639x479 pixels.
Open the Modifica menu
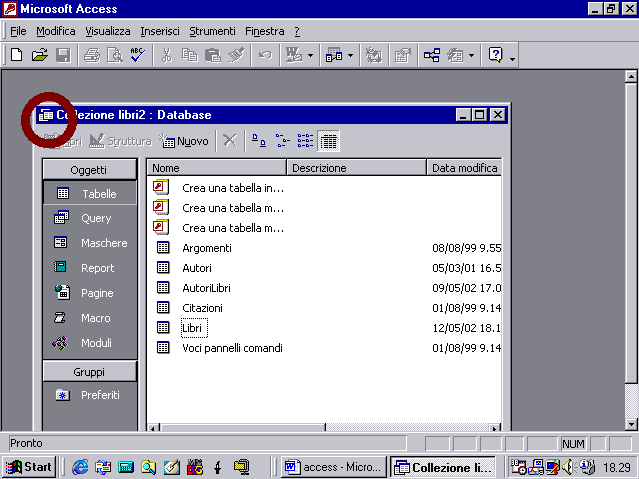[56, 31]
